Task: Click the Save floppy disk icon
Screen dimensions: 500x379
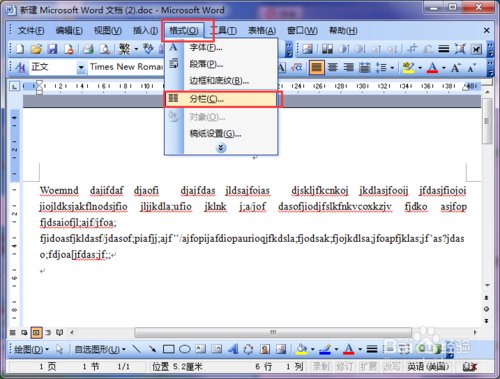Action: (x=52, y=49)
